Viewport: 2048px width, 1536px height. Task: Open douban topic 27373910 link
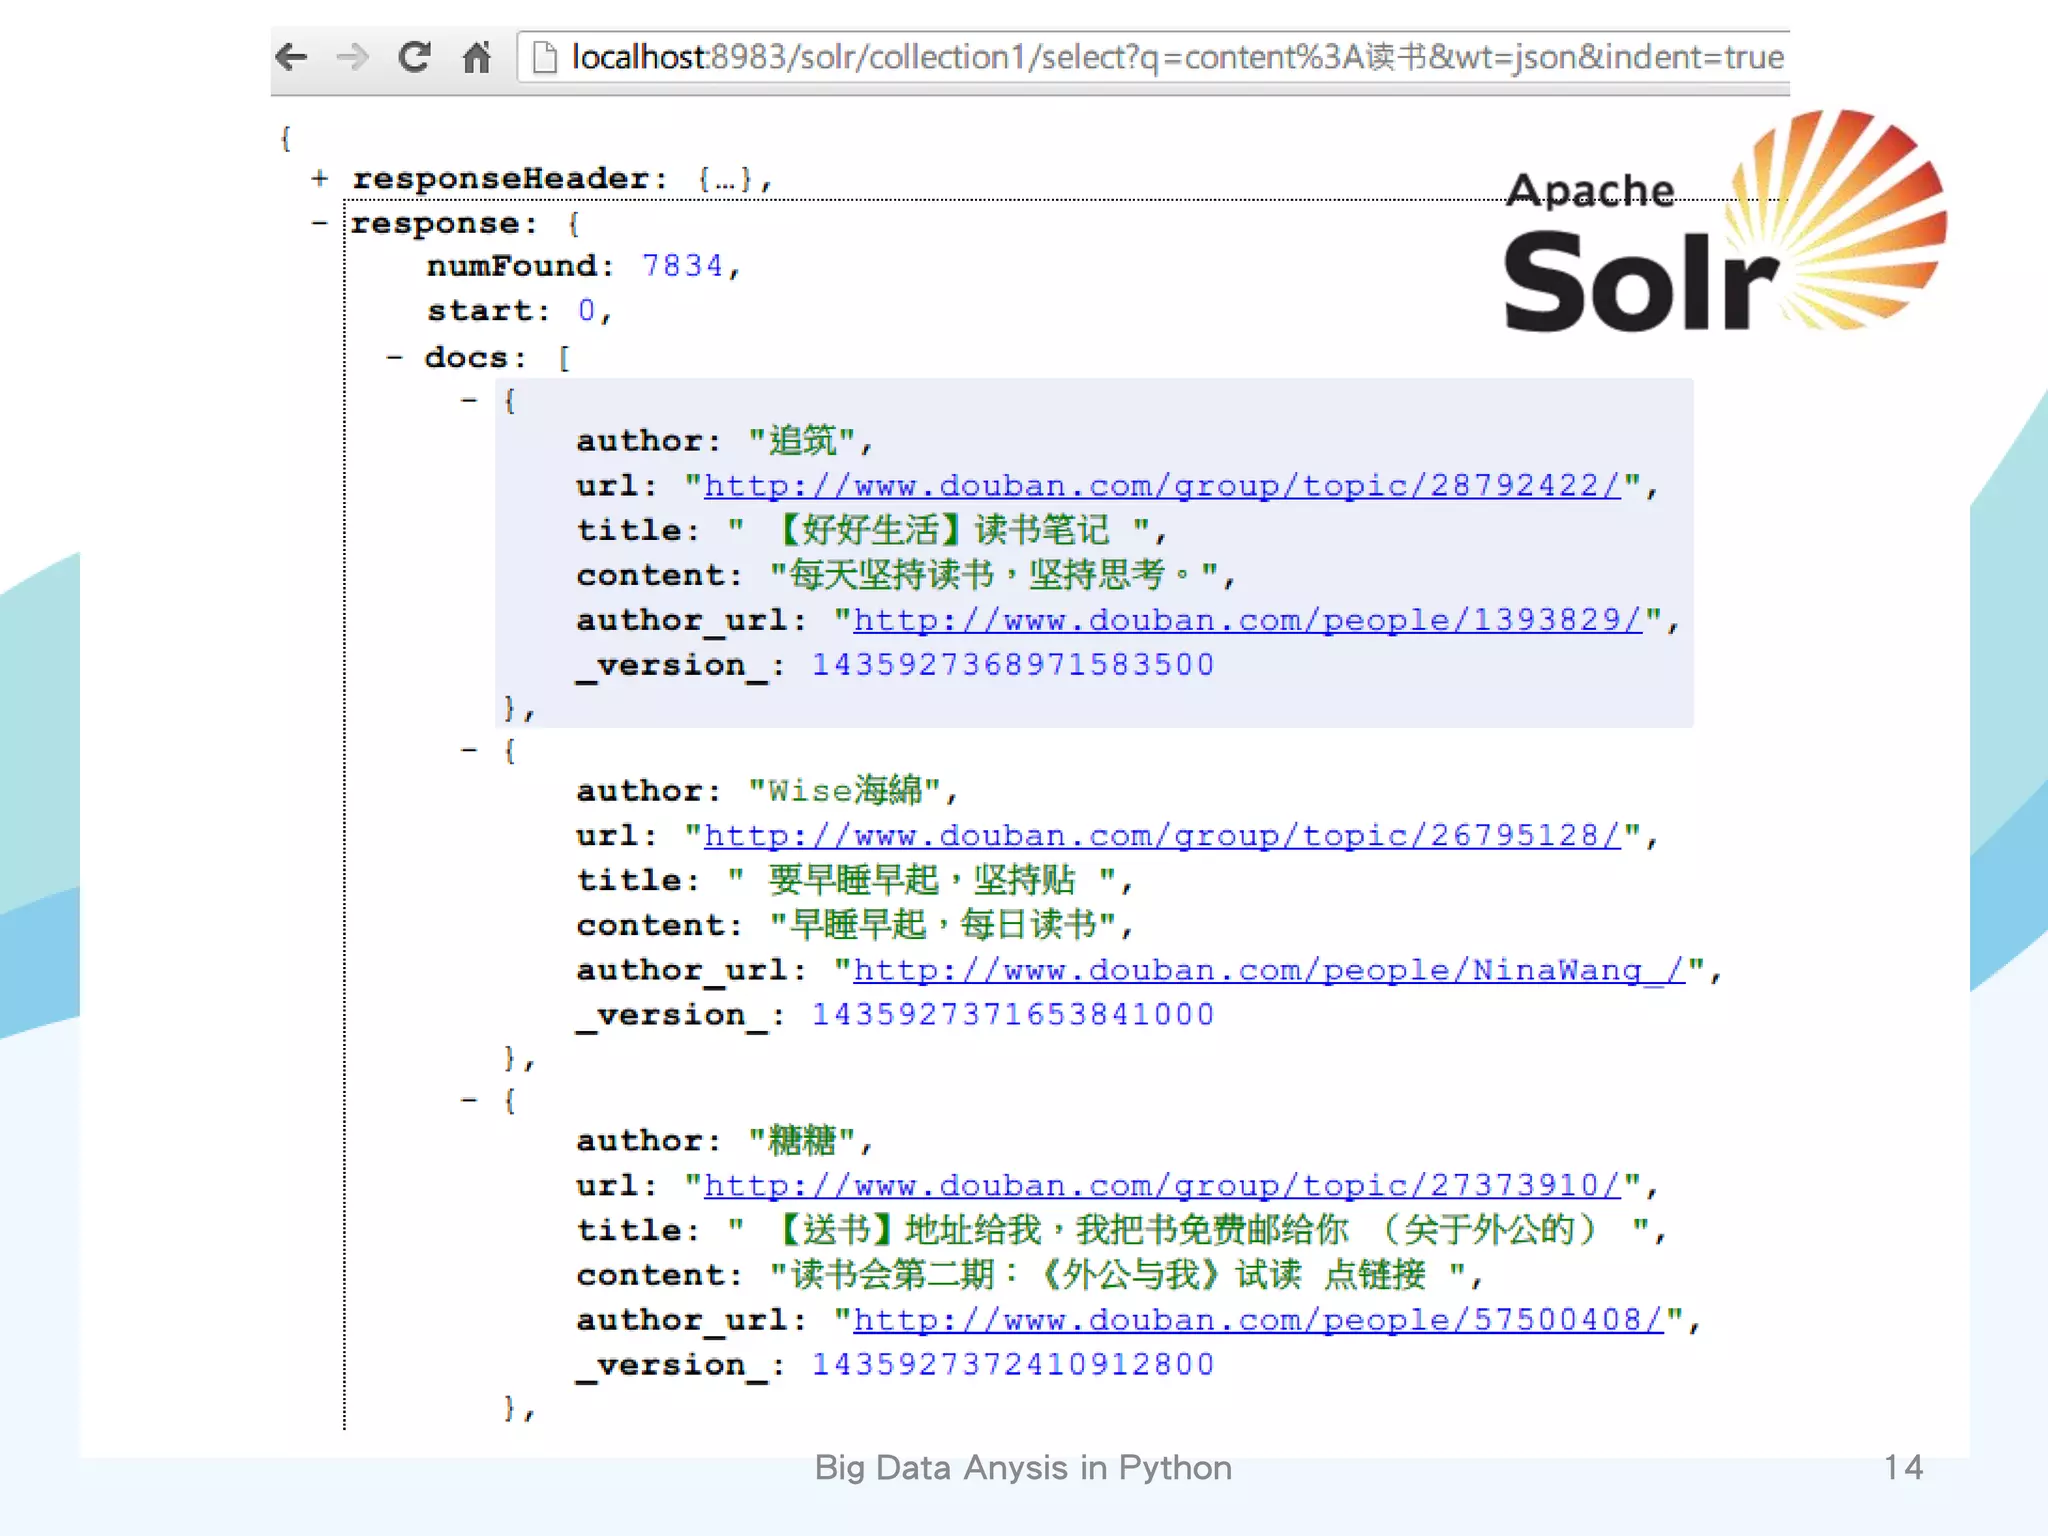coord(1161,1186)
